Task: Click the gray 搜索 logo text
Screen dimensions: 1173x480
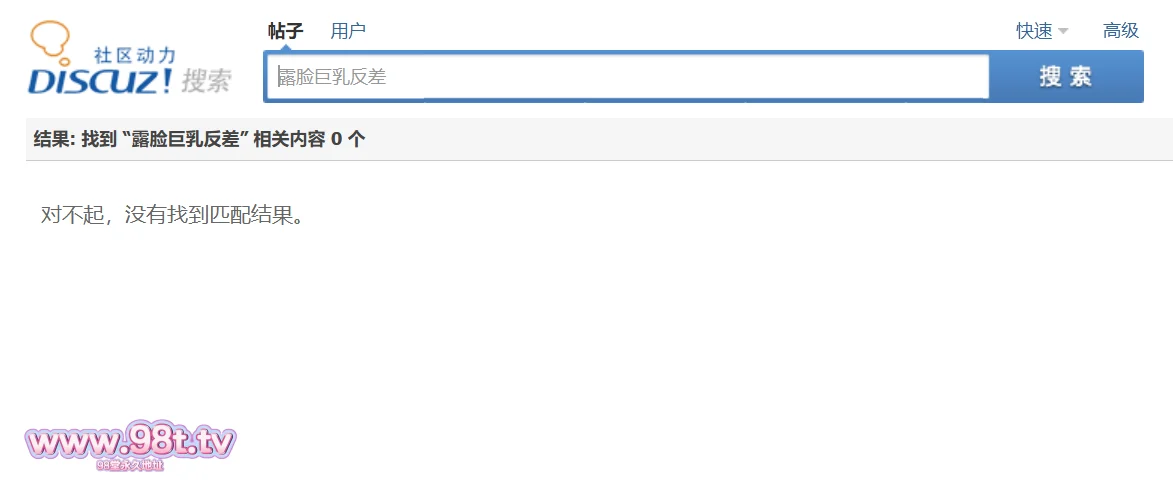Action: pyautogui.click(x=208, y=81)
